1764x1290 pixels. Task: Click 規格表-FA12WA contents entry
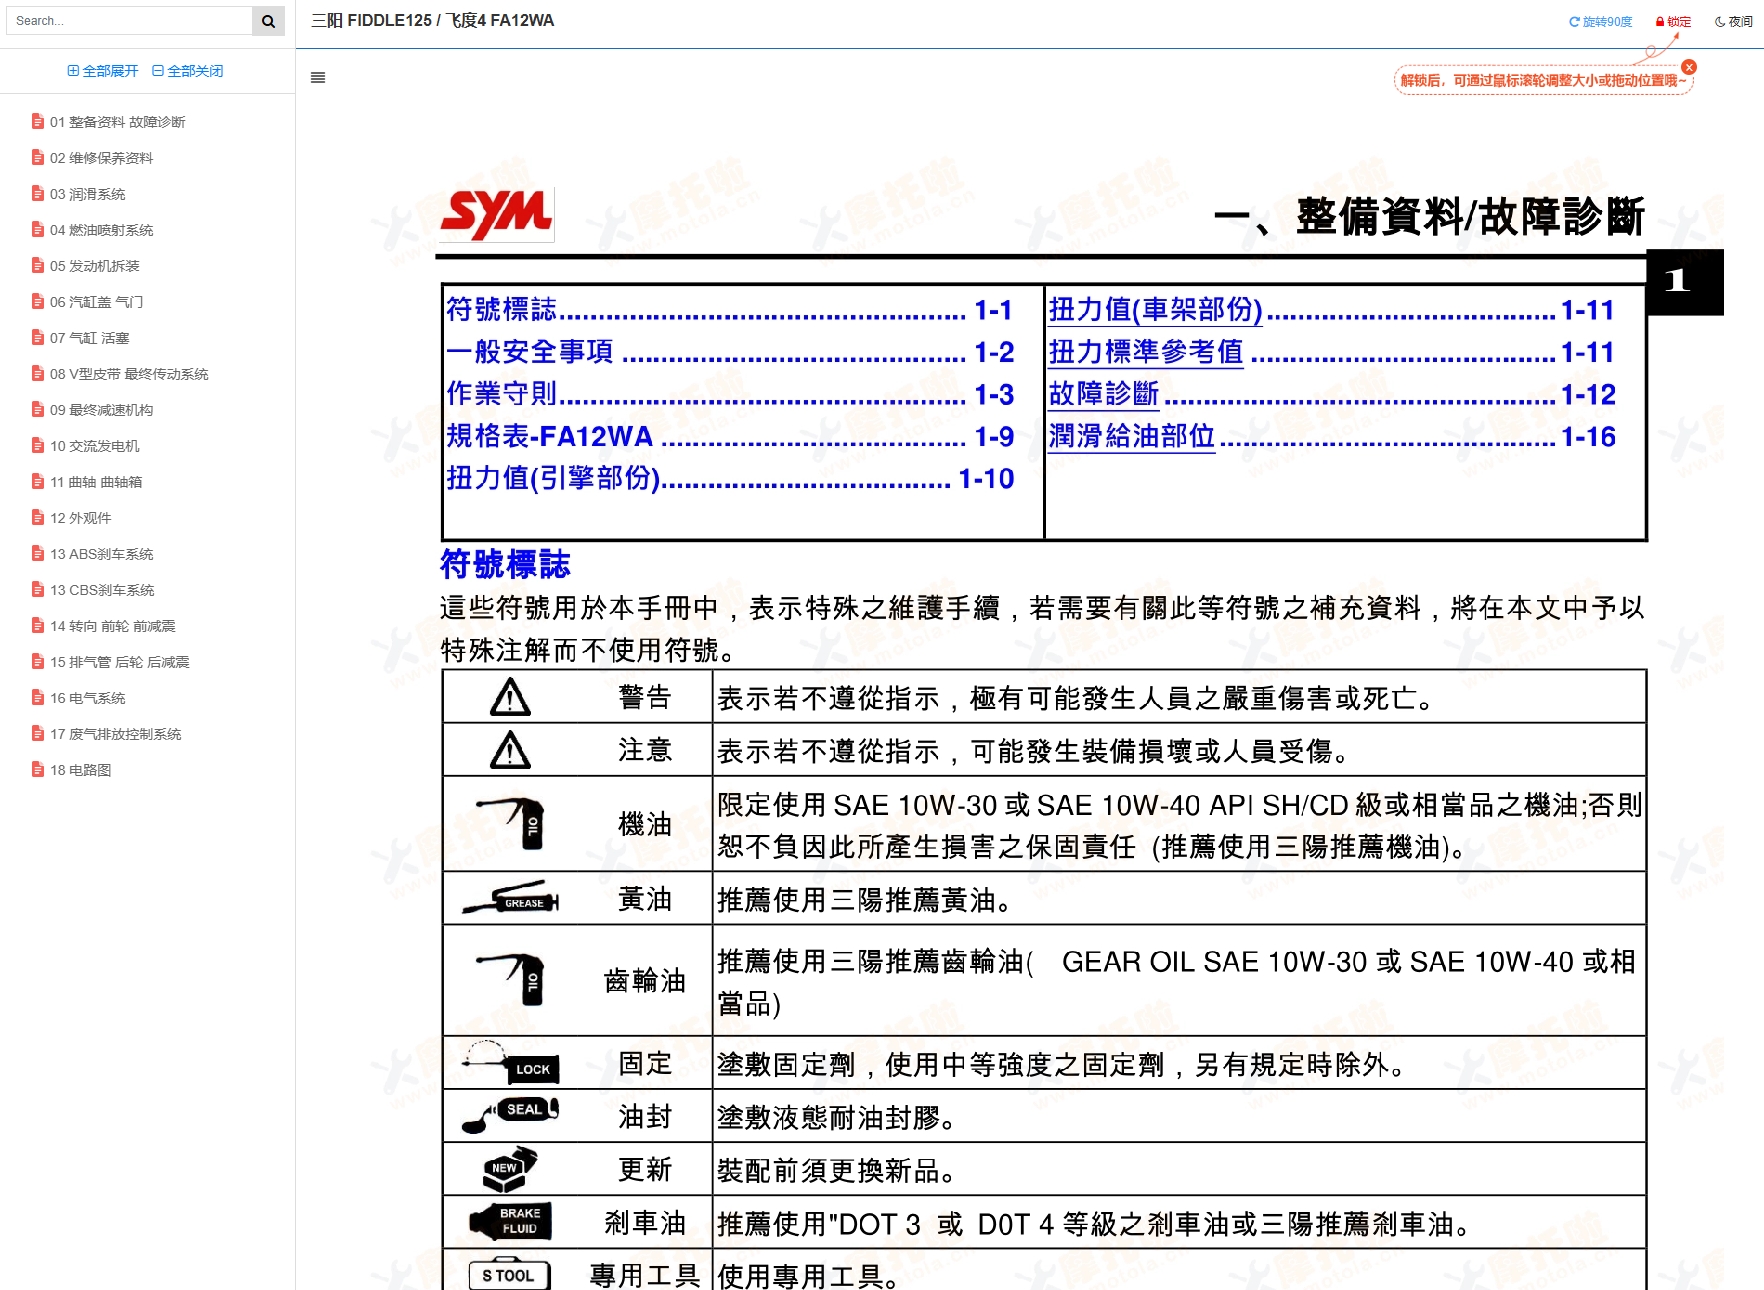tap(730, 436)
